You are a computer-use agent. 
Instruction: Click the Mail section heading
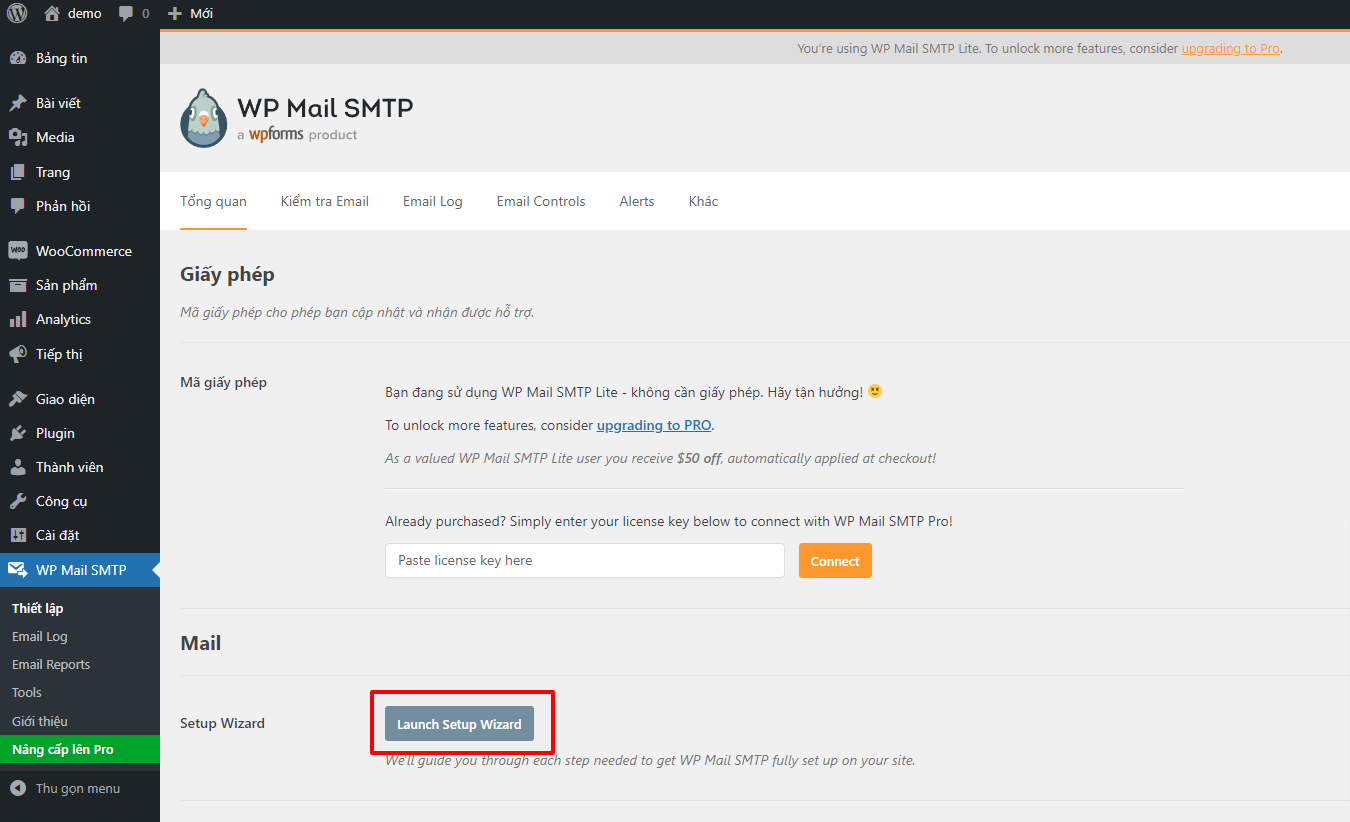tap(200, 643)
